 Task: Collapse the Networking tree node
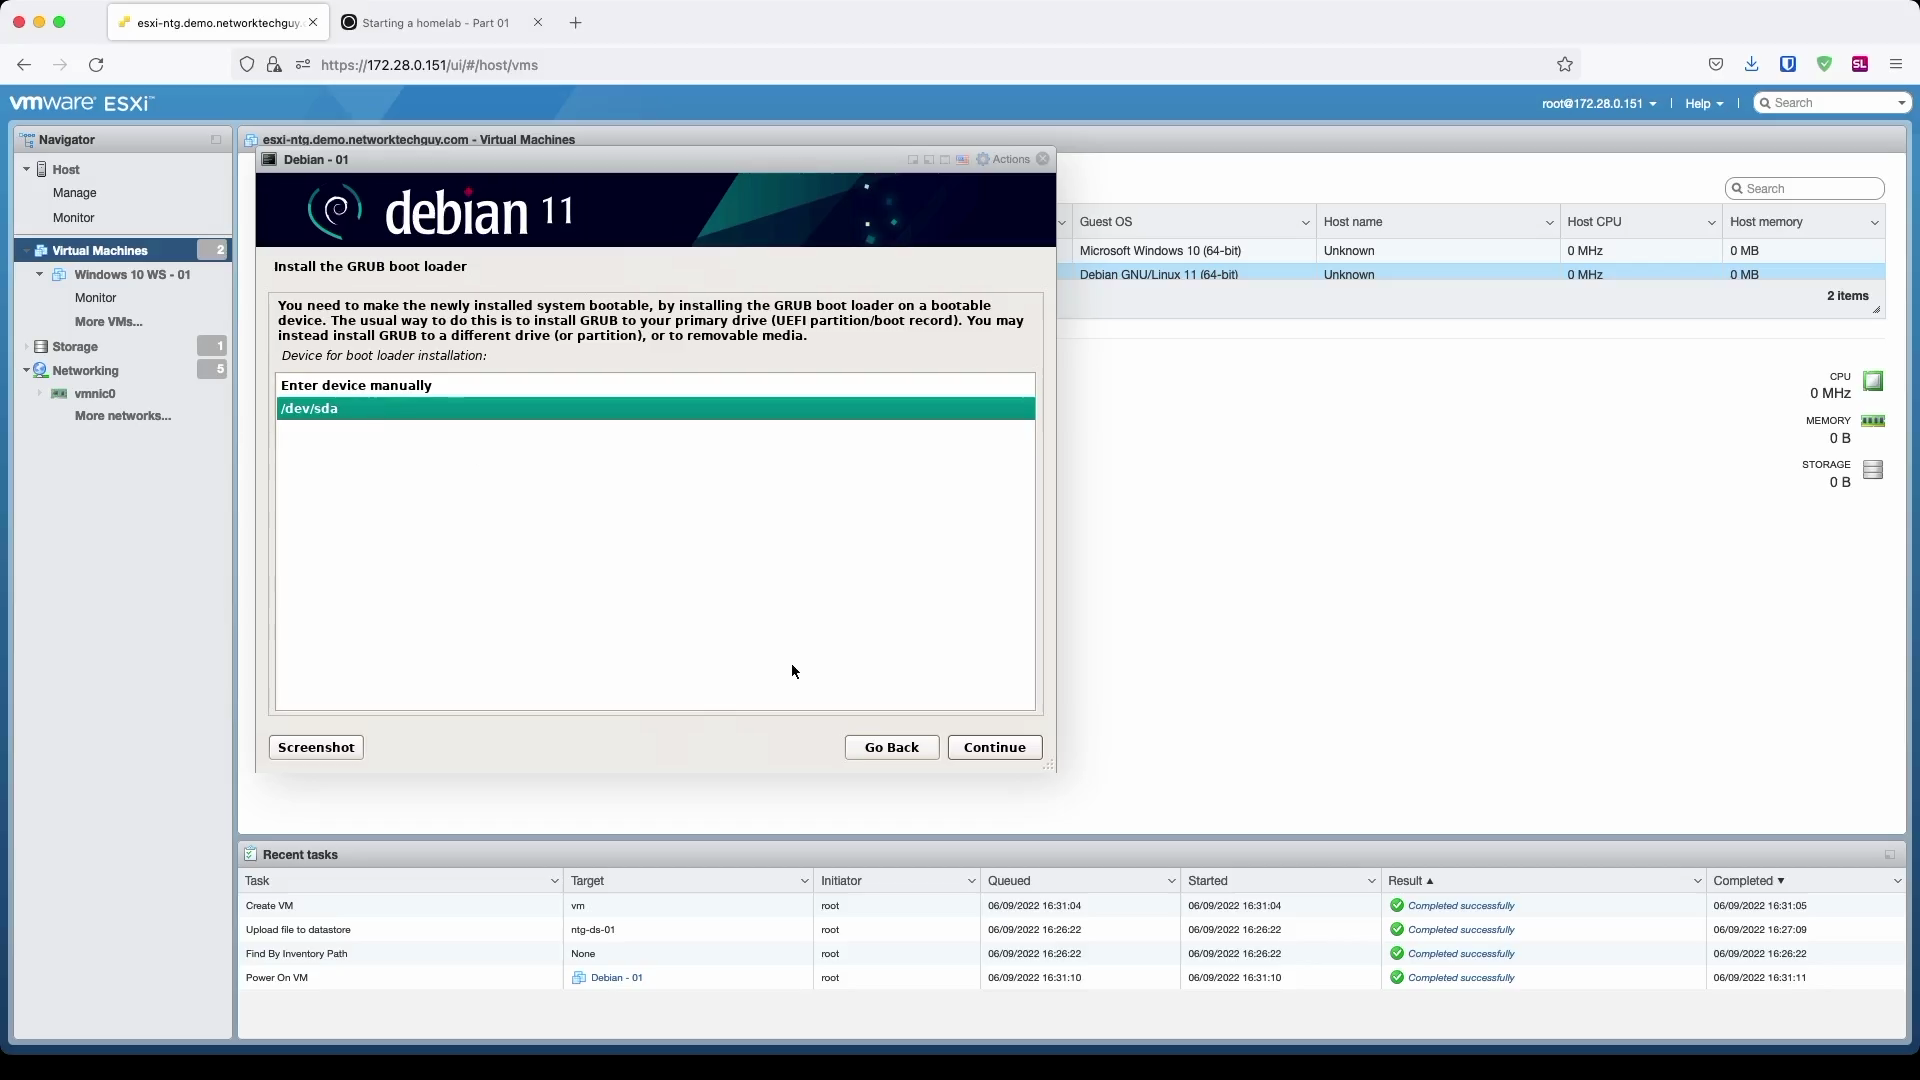click(x=27, y=371)
